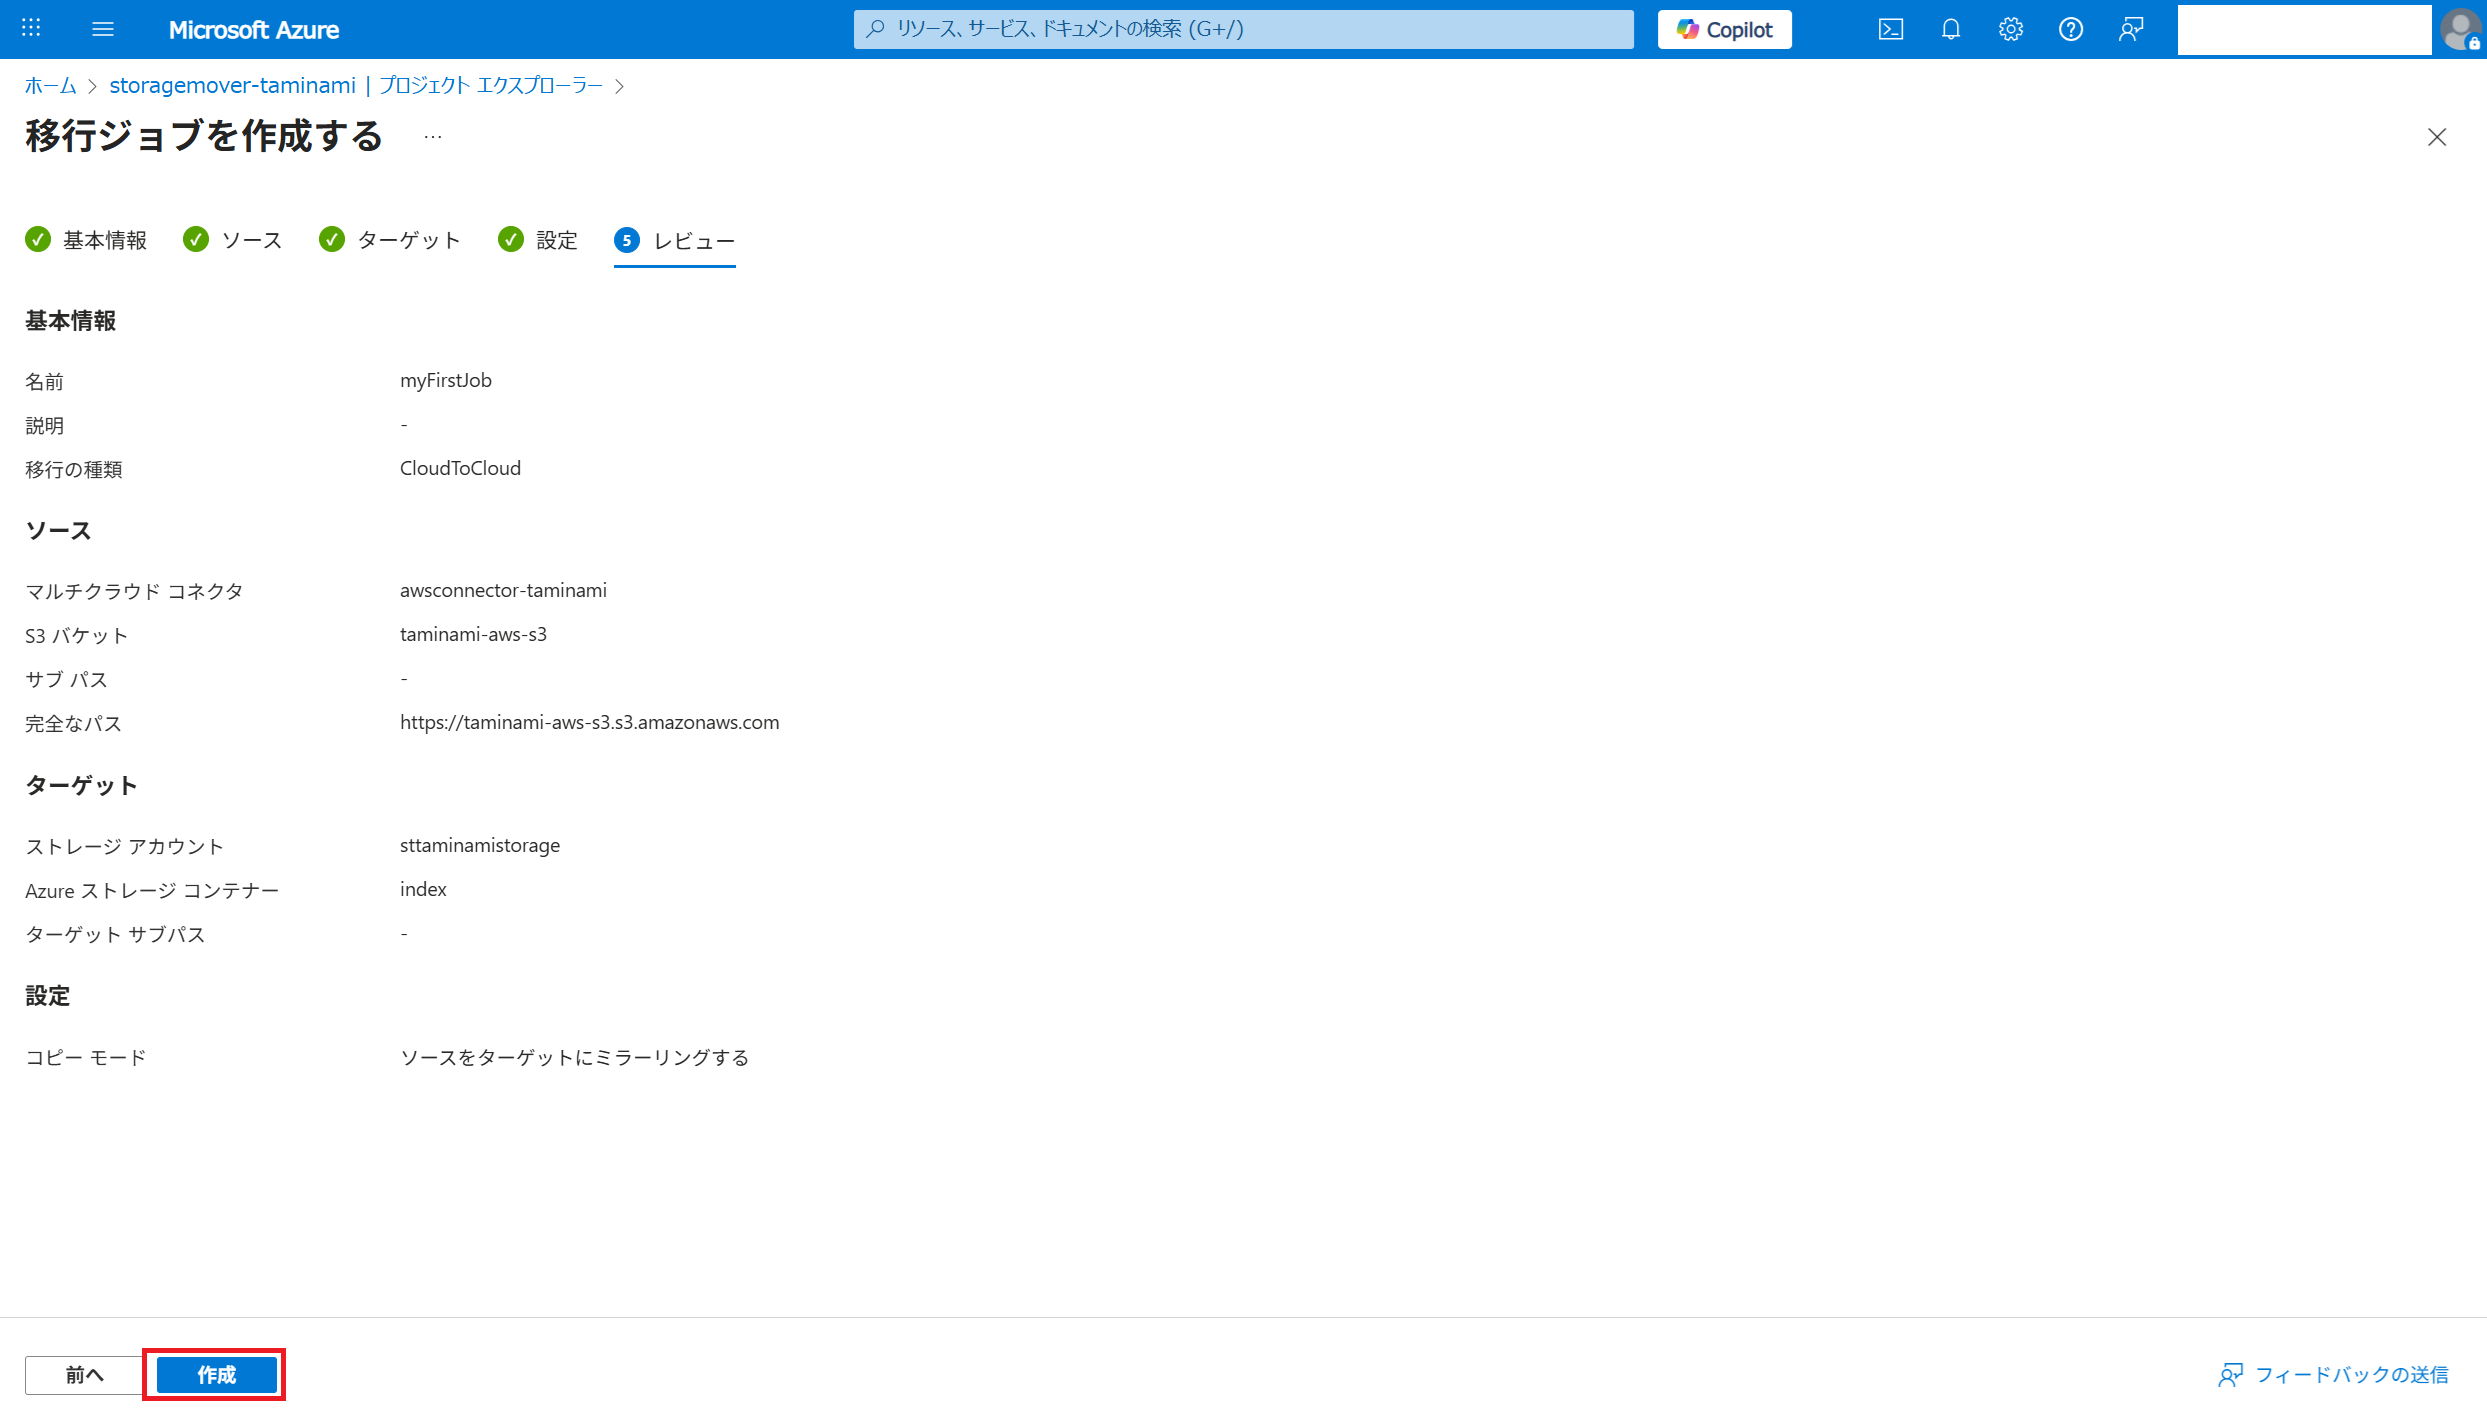Viewport: 2487px width, 1416px height.
Task: Click the sttaminamistorage account value
Action: click(480, 845)
